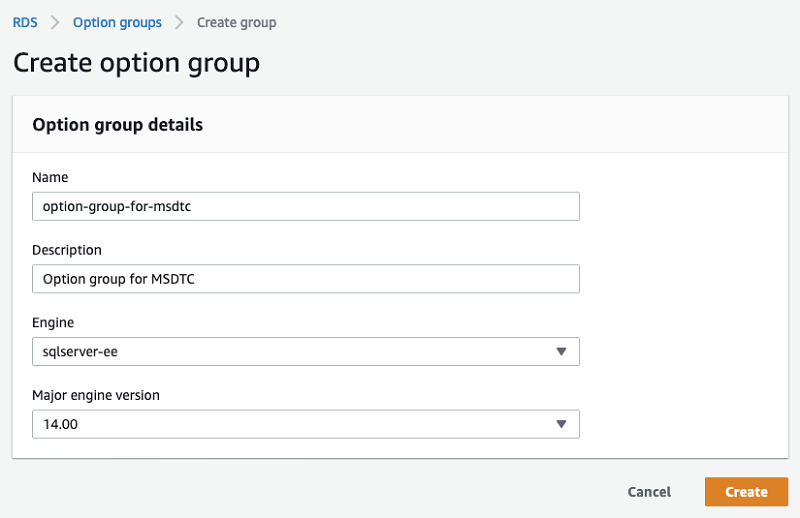Click the Engine dropdown arrow icon

(x=561, y=352)
